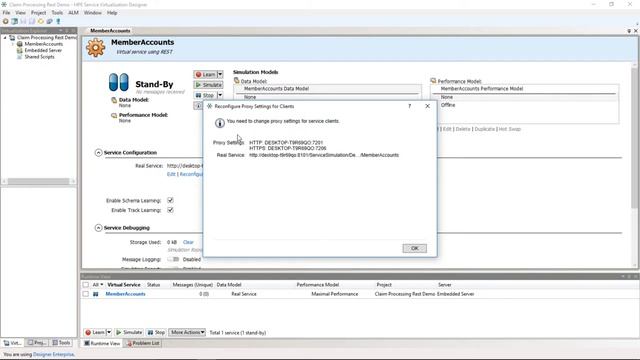Close the Reconfigure Proxy Settings dialog
This screenshot has width=640, height=360.
tap(427, 106)
